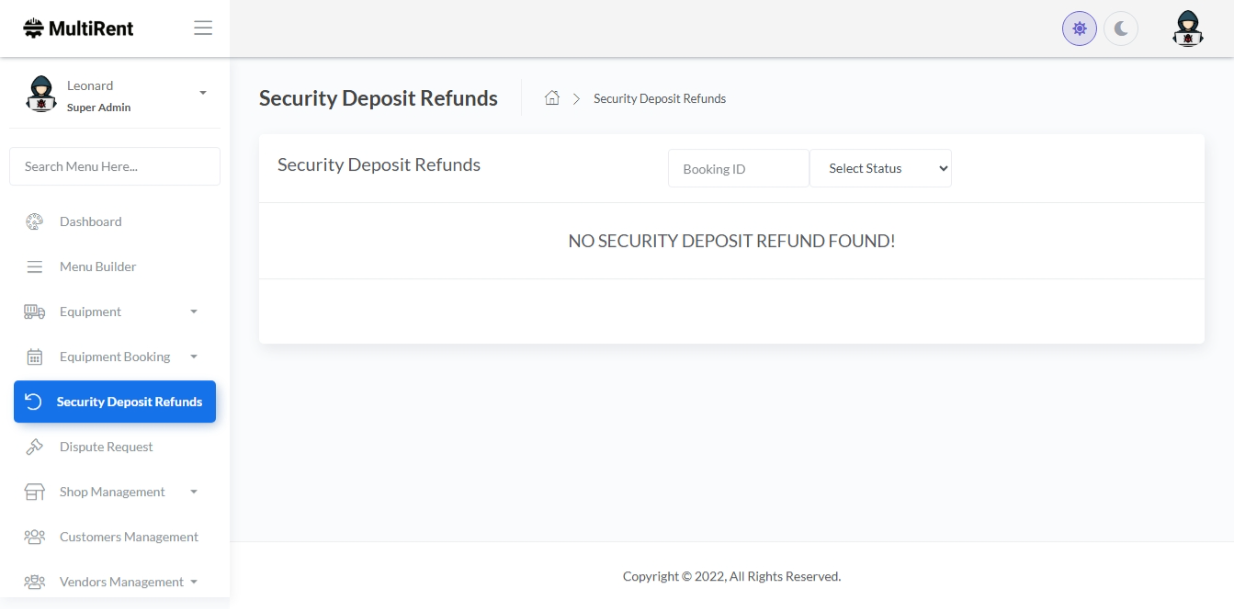Toggle the sidebar with hamburger icon
This screenshot has width=1234, height=609.
tap(203, 29)
